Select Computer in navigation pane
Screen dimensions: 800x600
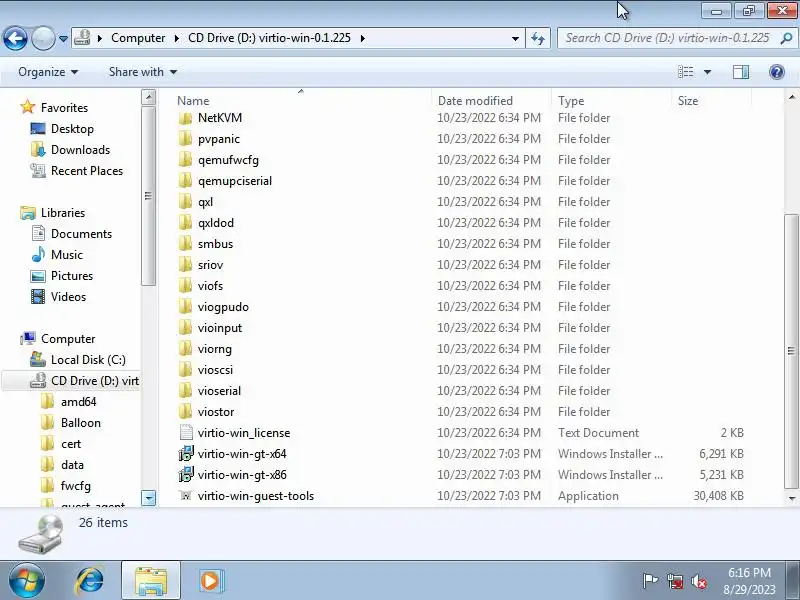click(x=68, y=339)
